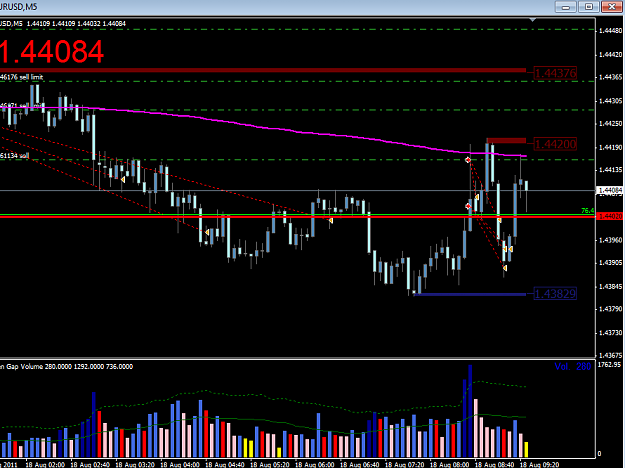
Task: Click the red 1.44020 price axis tag
Action: [610, 216]
